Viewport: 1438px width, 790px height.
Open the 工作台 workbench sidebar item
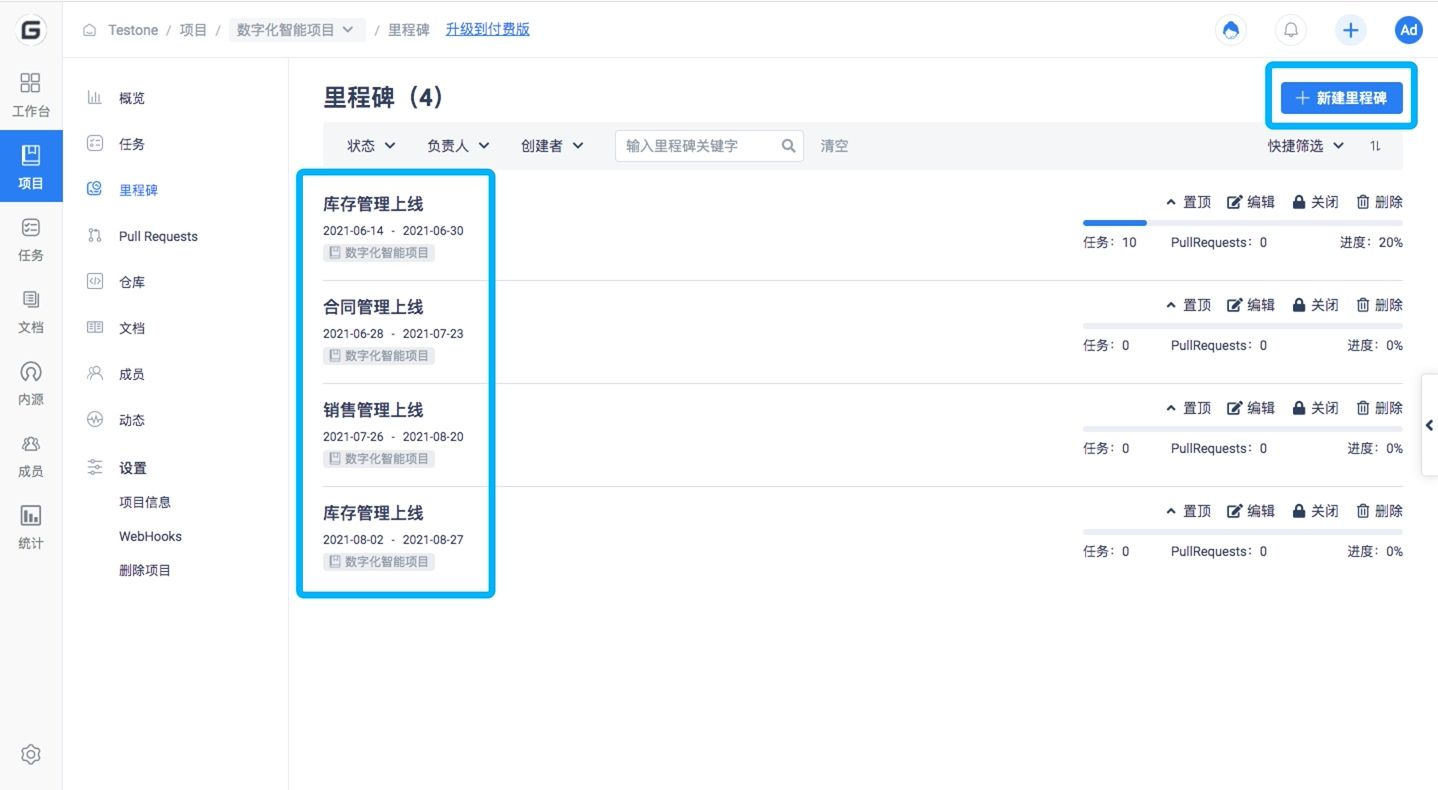(x=31, y=95)
